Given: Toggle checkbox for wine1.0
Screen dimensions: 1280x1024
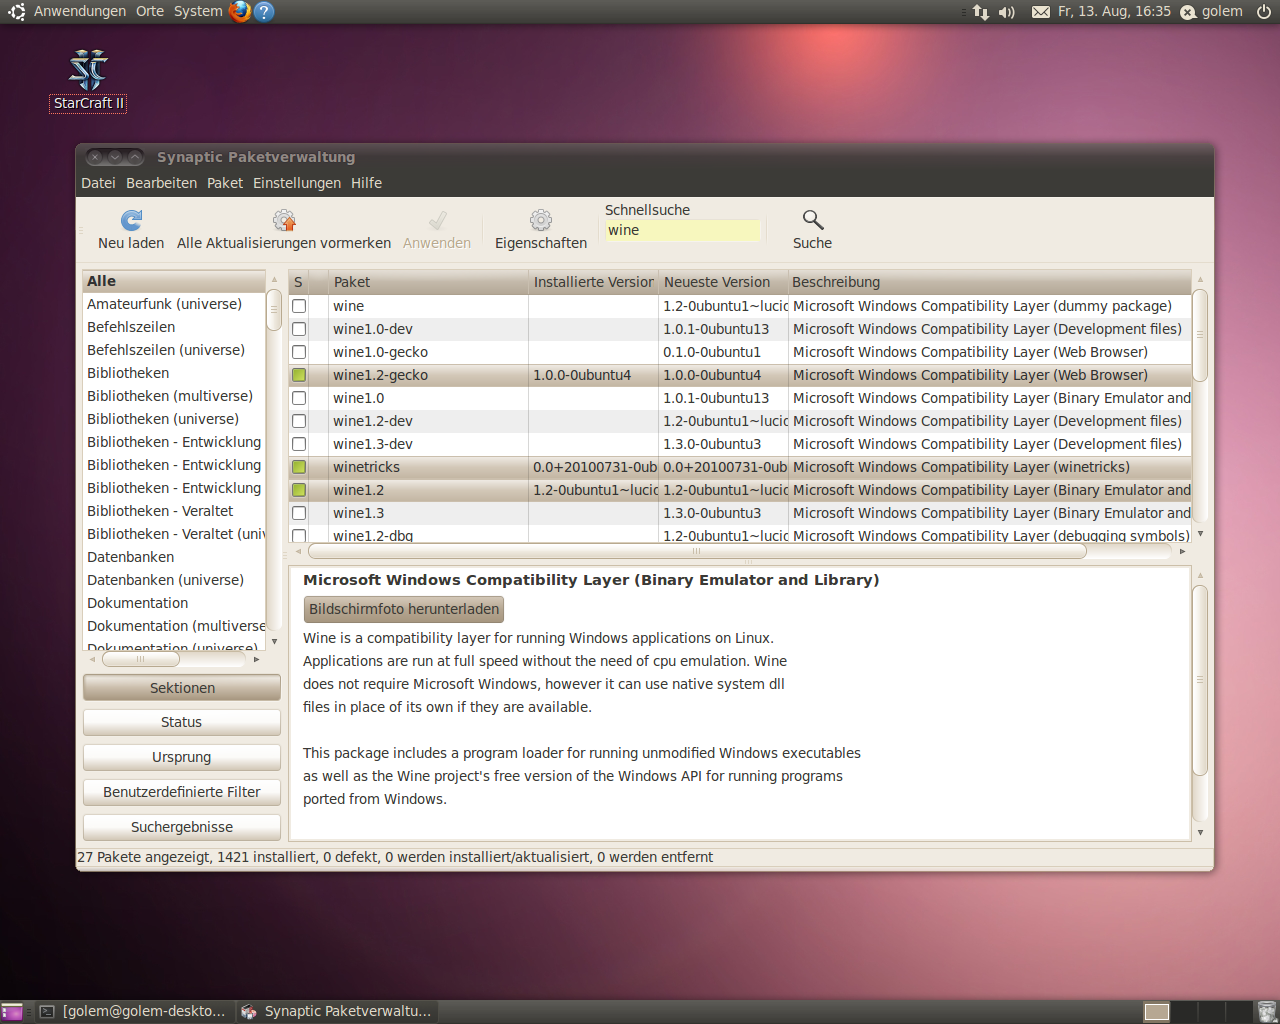Looking at the screenshot, I should (299, 398).
